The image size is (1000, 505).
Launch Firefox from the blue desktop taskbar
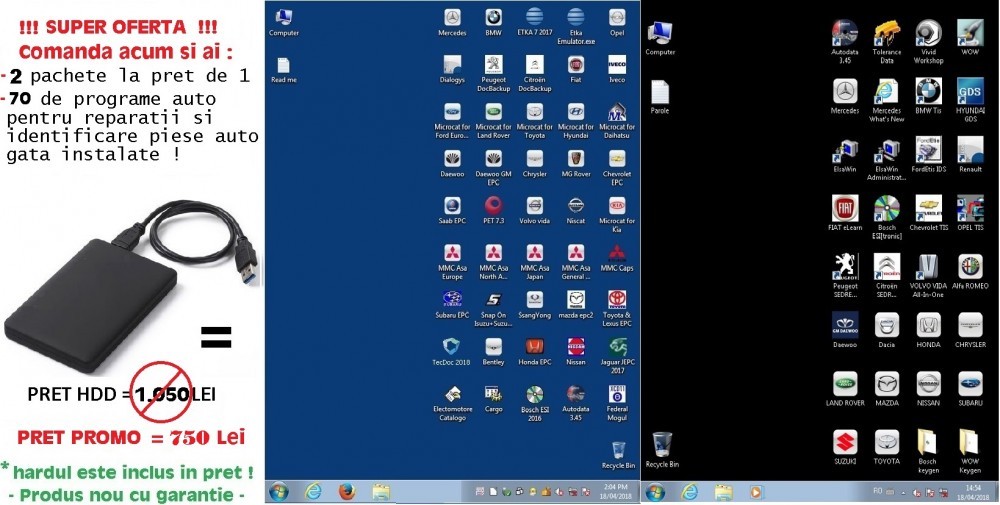click(347, 492)
